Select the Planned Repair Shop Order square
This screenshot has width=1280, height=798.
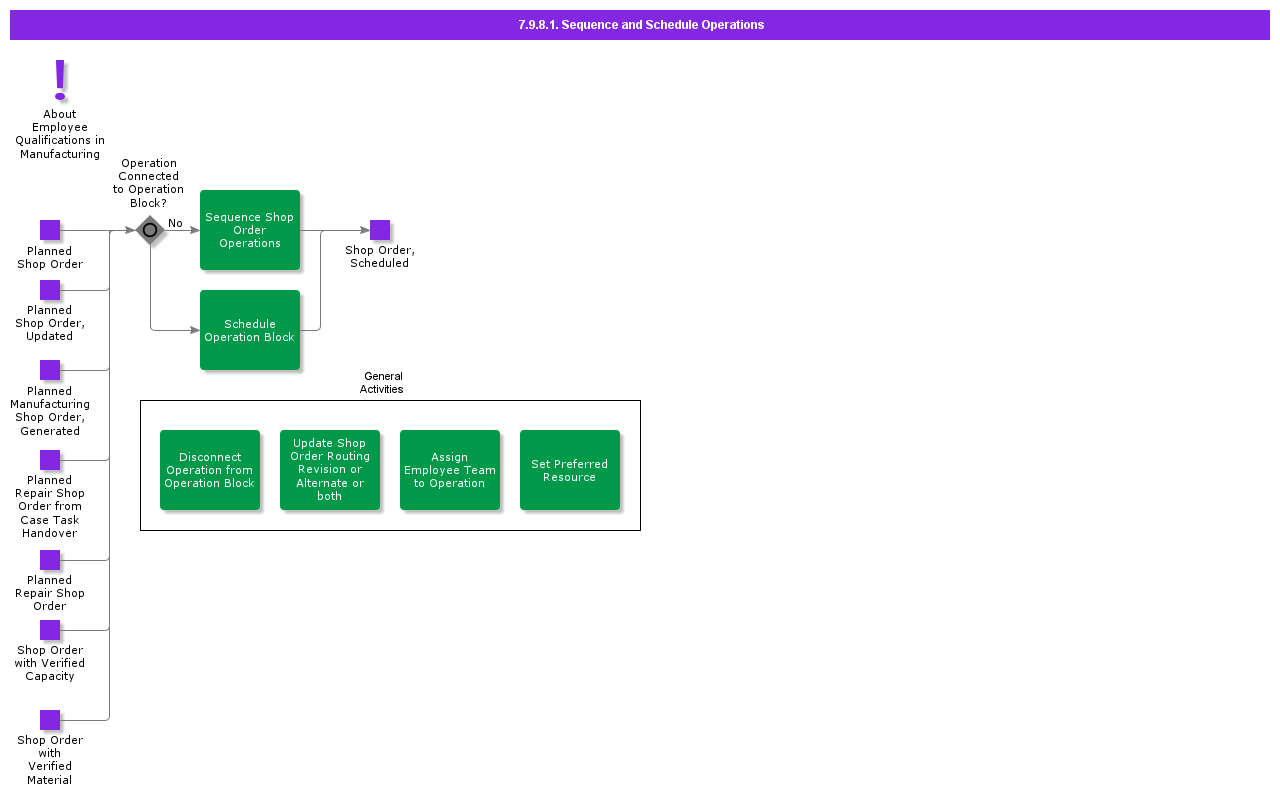click(x=50, y=560)
